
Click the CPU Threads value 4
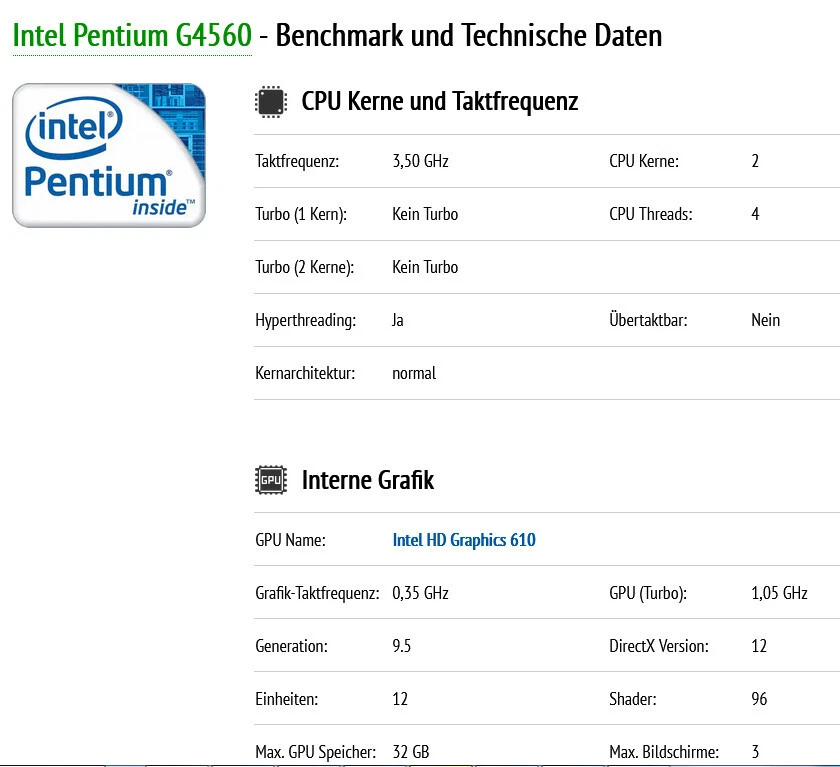pyautogui.click(x=755, y=214)
